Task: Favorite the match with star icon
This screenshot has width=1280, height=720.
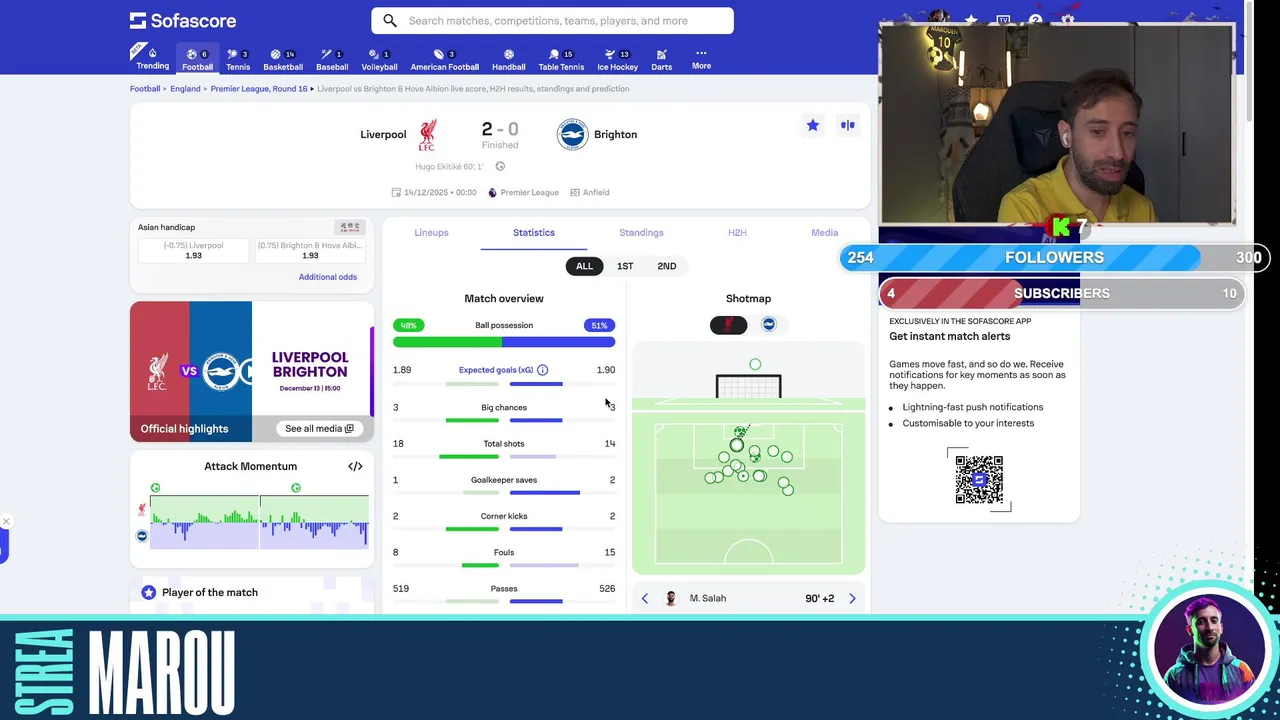Action: 812,125
